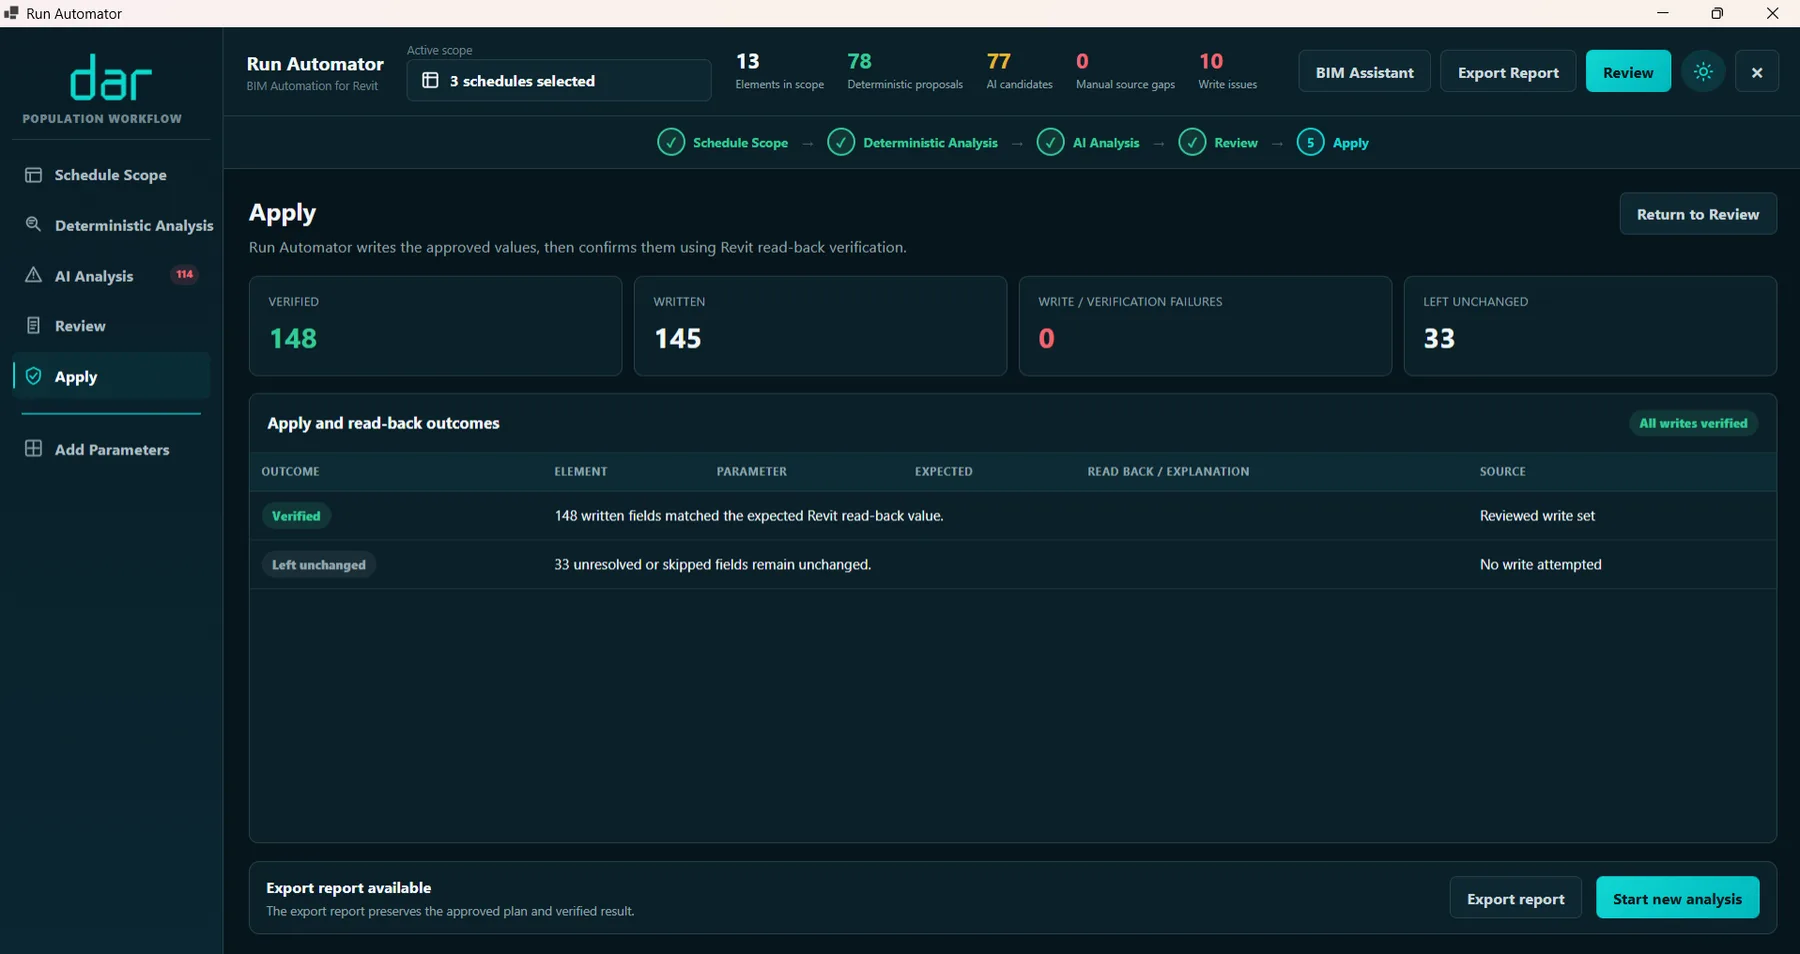1800x954 pixels.
Task: Select Add Parameters in sidebar
Action: tap(111, 450)
